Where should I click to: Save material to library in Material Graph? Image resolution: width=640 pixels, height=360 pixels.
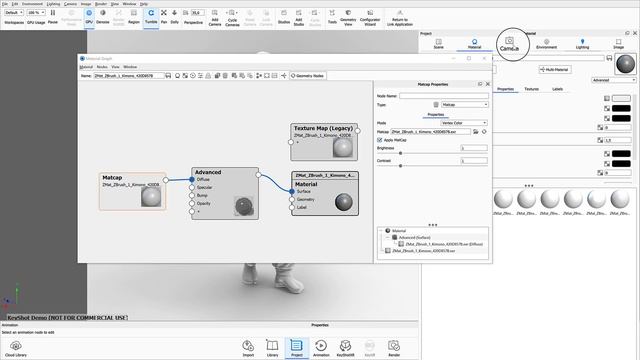coord(168,76)
